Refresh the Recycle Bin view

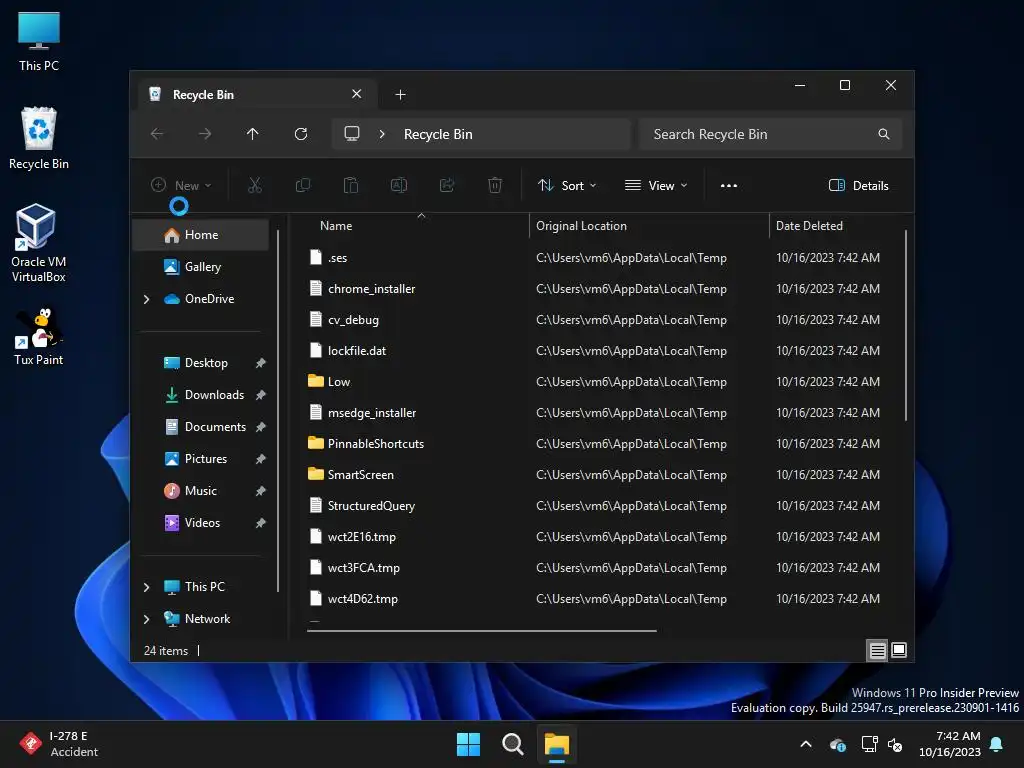pos(301,134)
